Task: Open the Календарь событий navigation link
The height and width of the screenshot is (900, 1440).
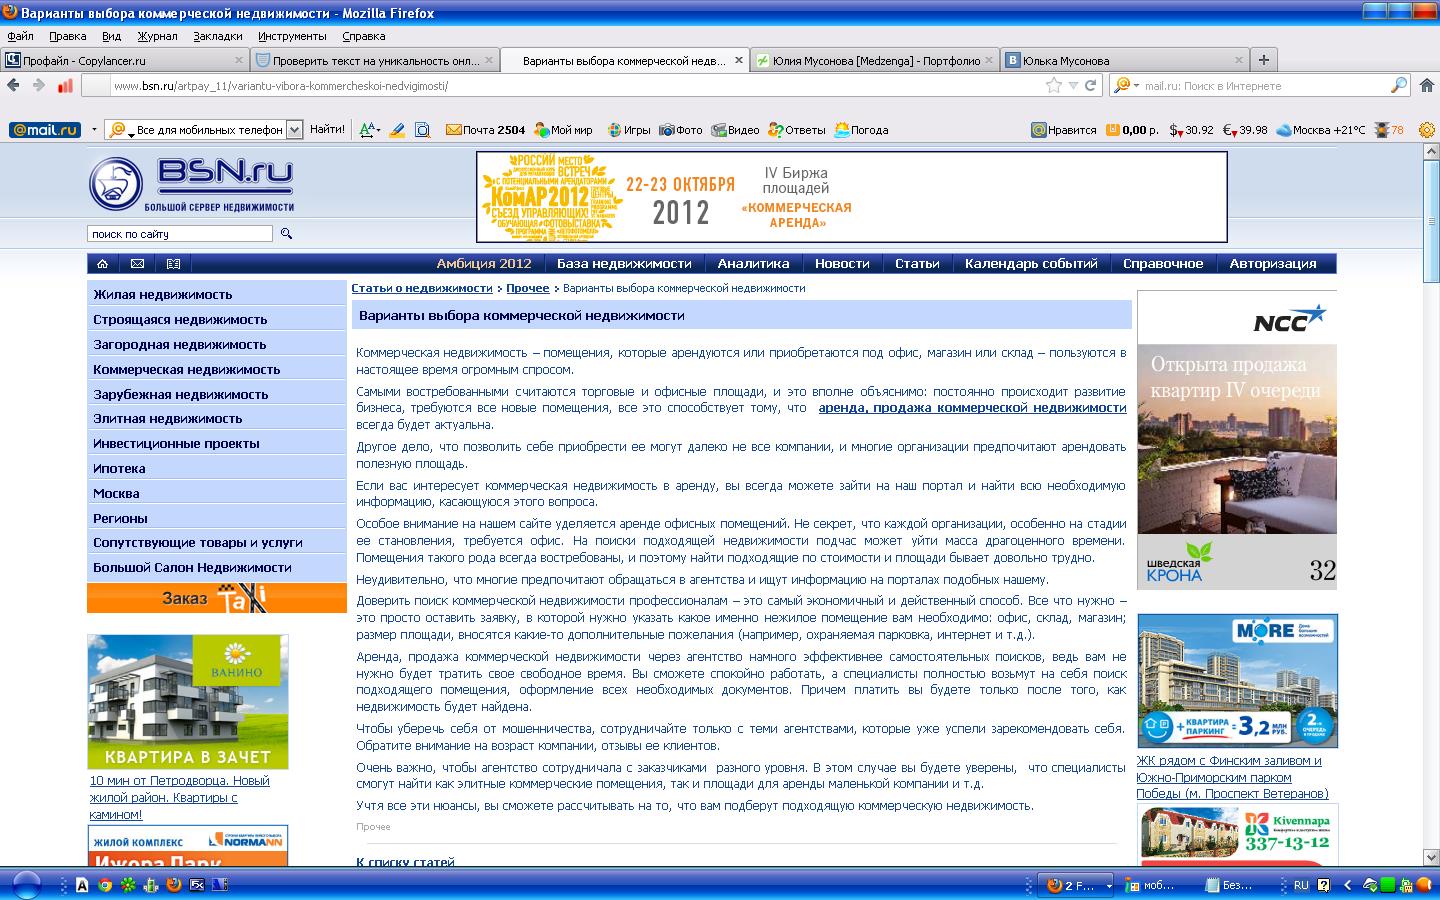Action: [x=1031, y=264]
